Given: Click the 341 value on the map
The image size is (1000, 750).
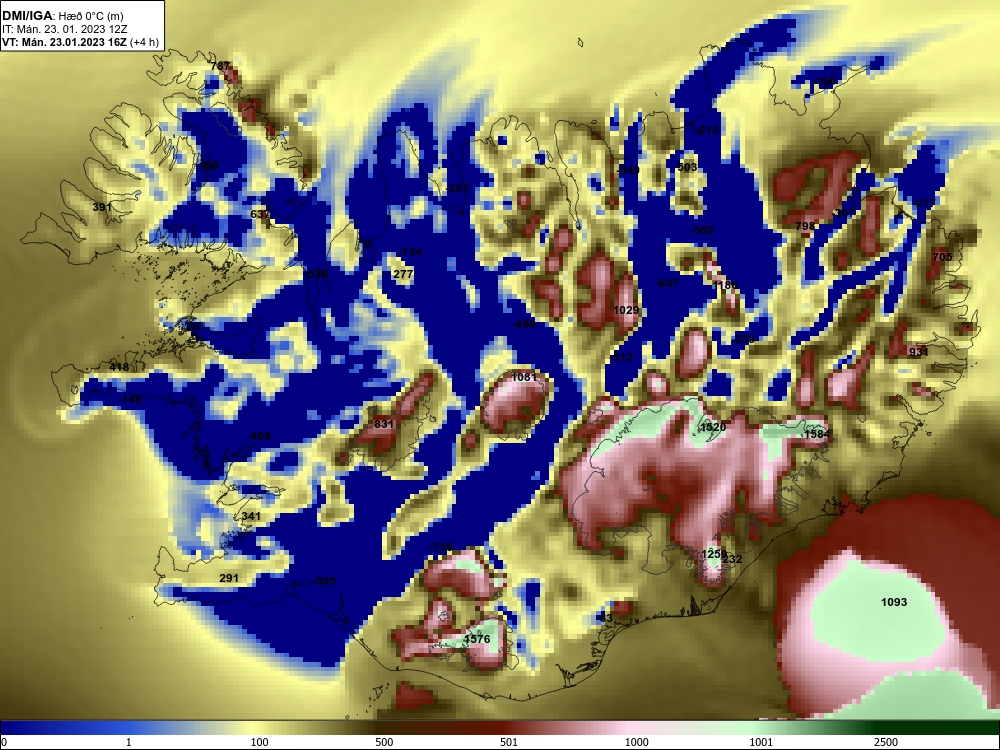Looking at the screenshot, I should (x=251, y=516).
